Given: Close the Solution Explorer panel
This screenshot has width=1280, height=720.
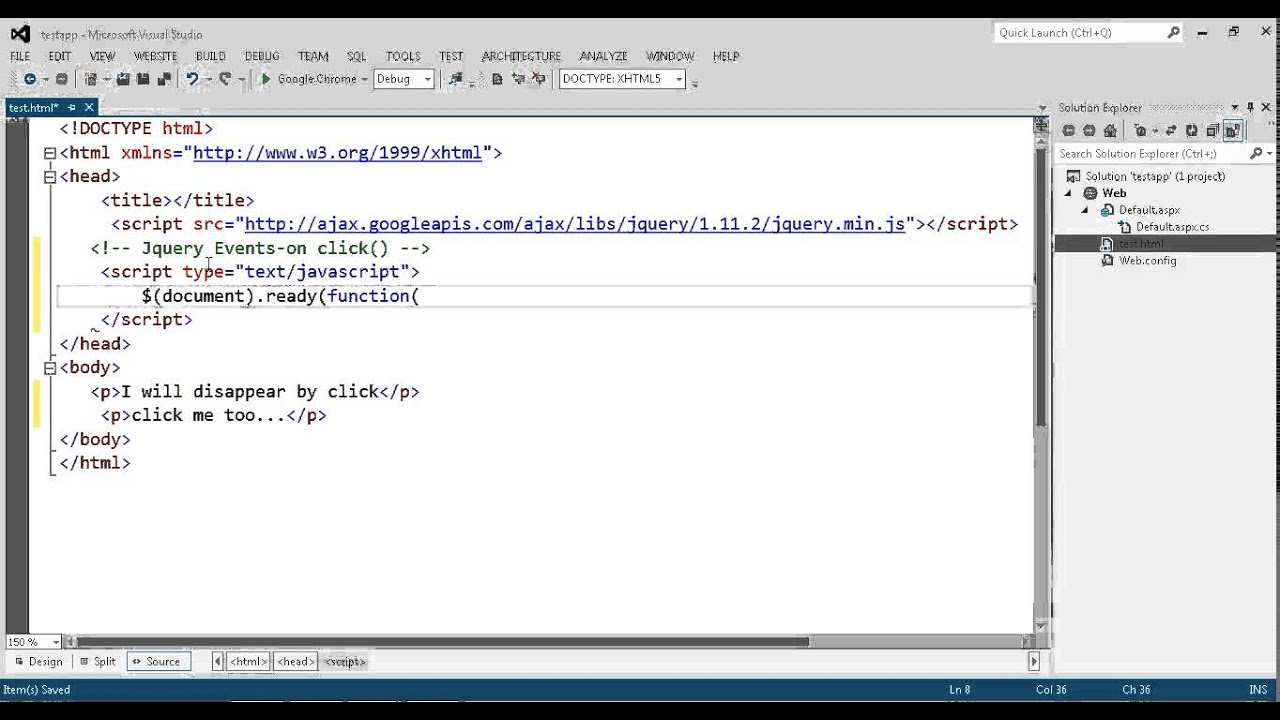Looking at the screenshot, I should coord(1266,107).
